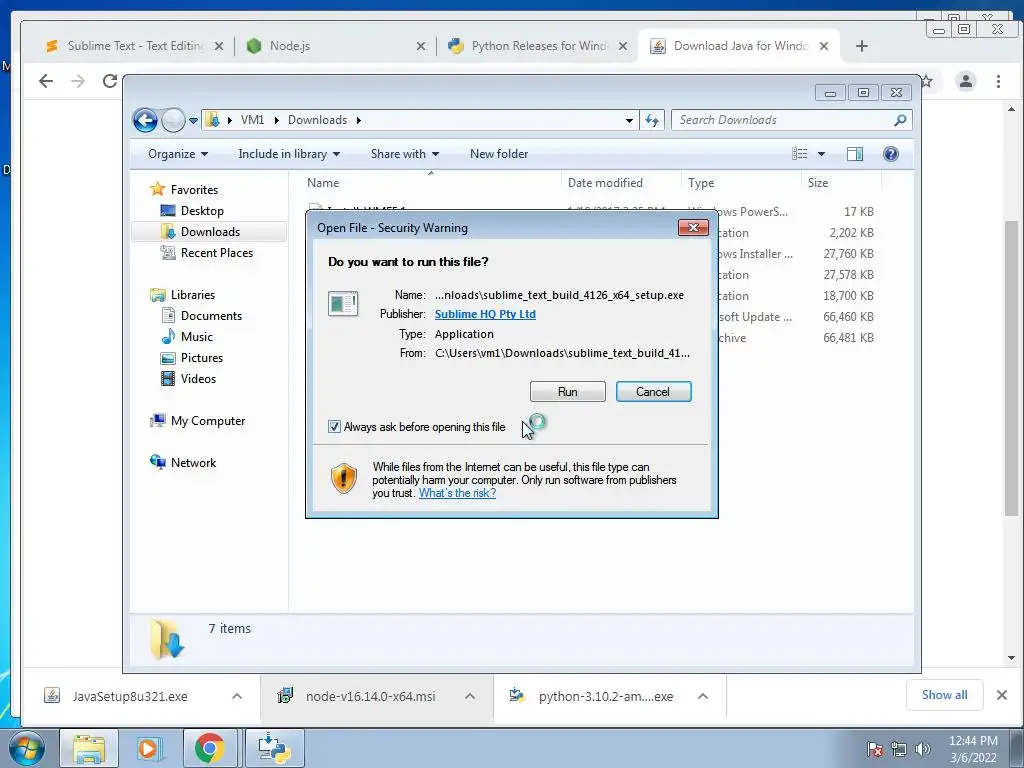
Task: Open the Organize menu
Action: [x=178, y=154]
